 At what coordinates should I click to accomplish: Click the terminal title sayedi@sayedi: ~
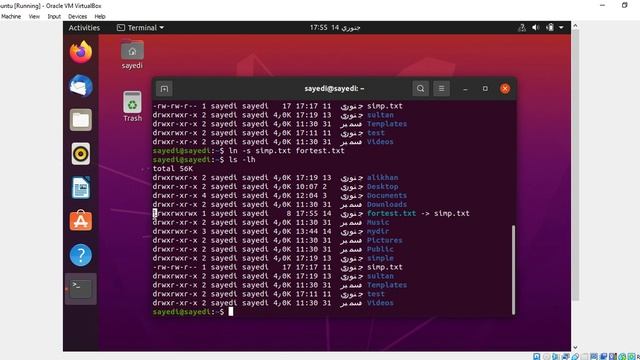click(x=334, y=89)
